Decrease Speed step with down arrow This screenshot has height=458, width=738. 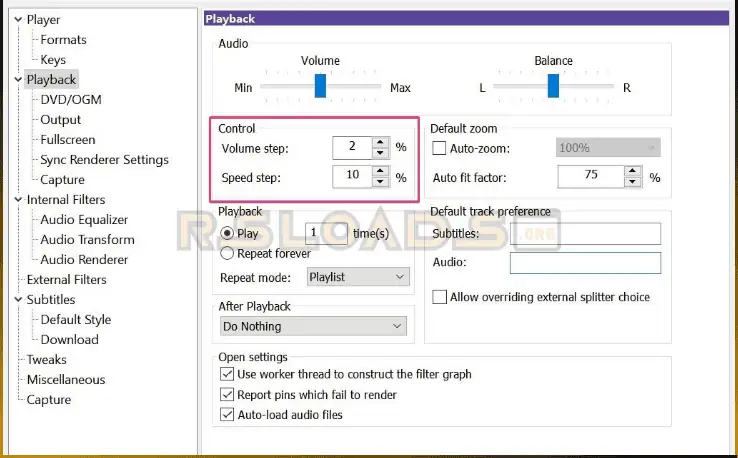click(x=380, y=184)
